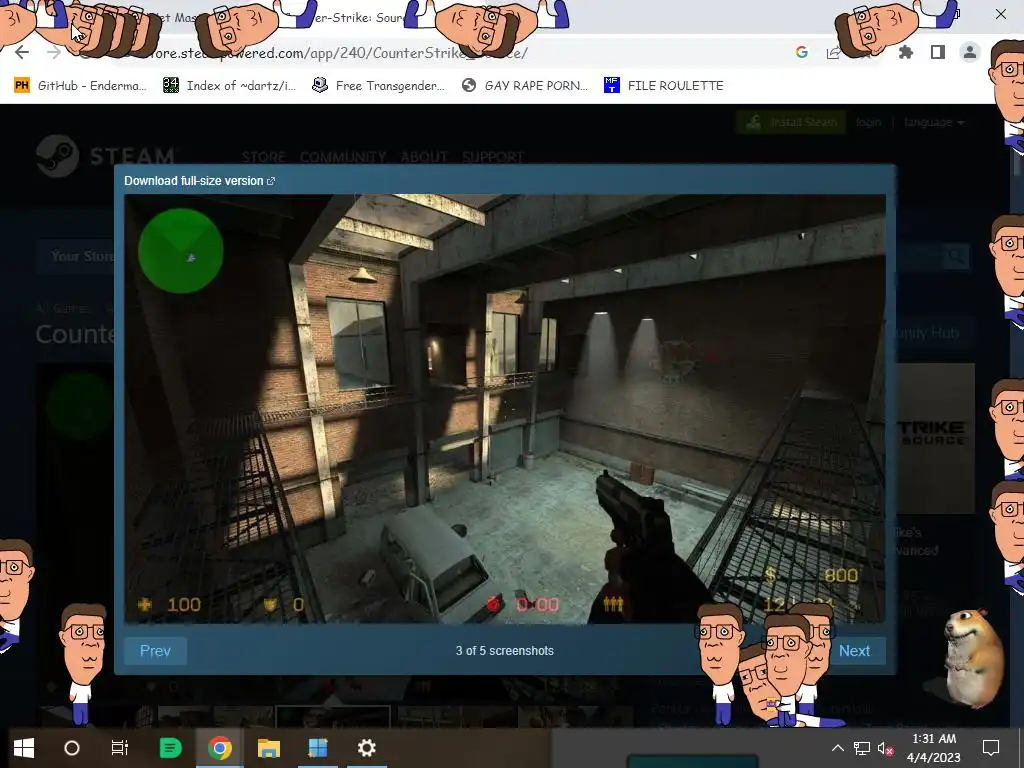Open File Explorer from the taskbar
Image resolution: width=1024 pixels, height=768 pixels.
(268, 748)
